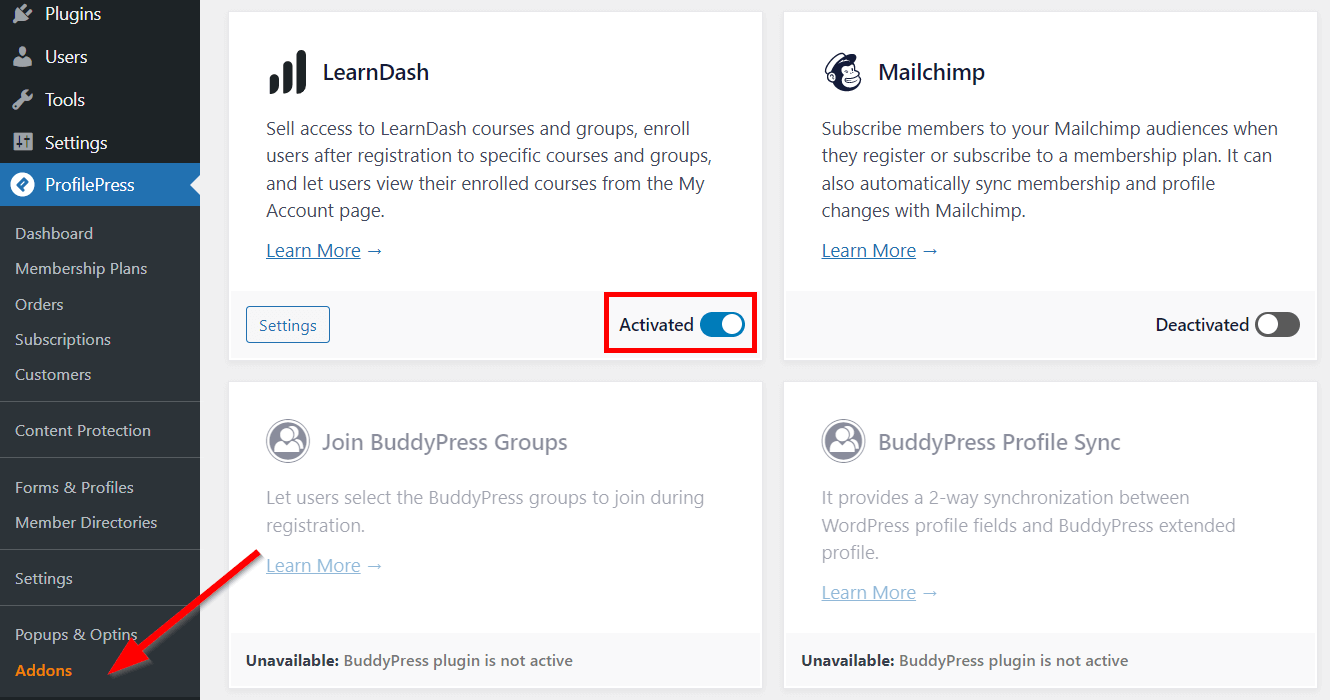Click the Plugins plug icon in sidebar
The height and width of the screenshot is (700, 1330).
[22, 14]
